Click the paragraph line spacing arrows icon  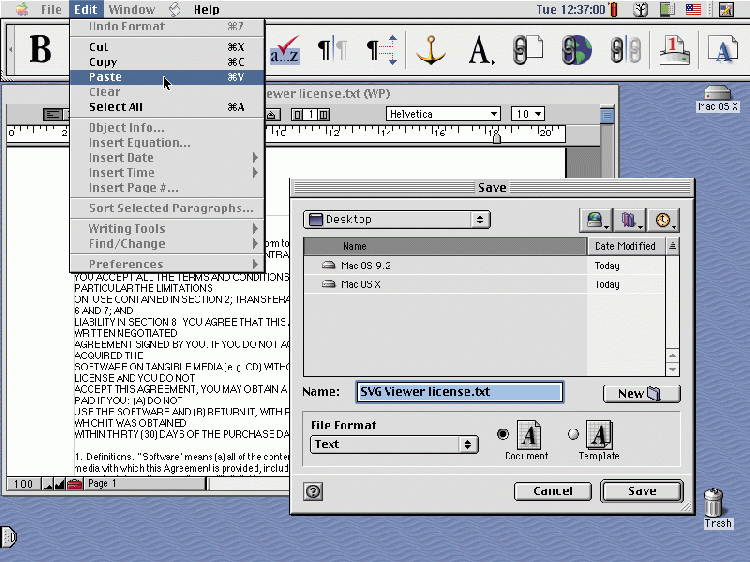coord(382,50)
